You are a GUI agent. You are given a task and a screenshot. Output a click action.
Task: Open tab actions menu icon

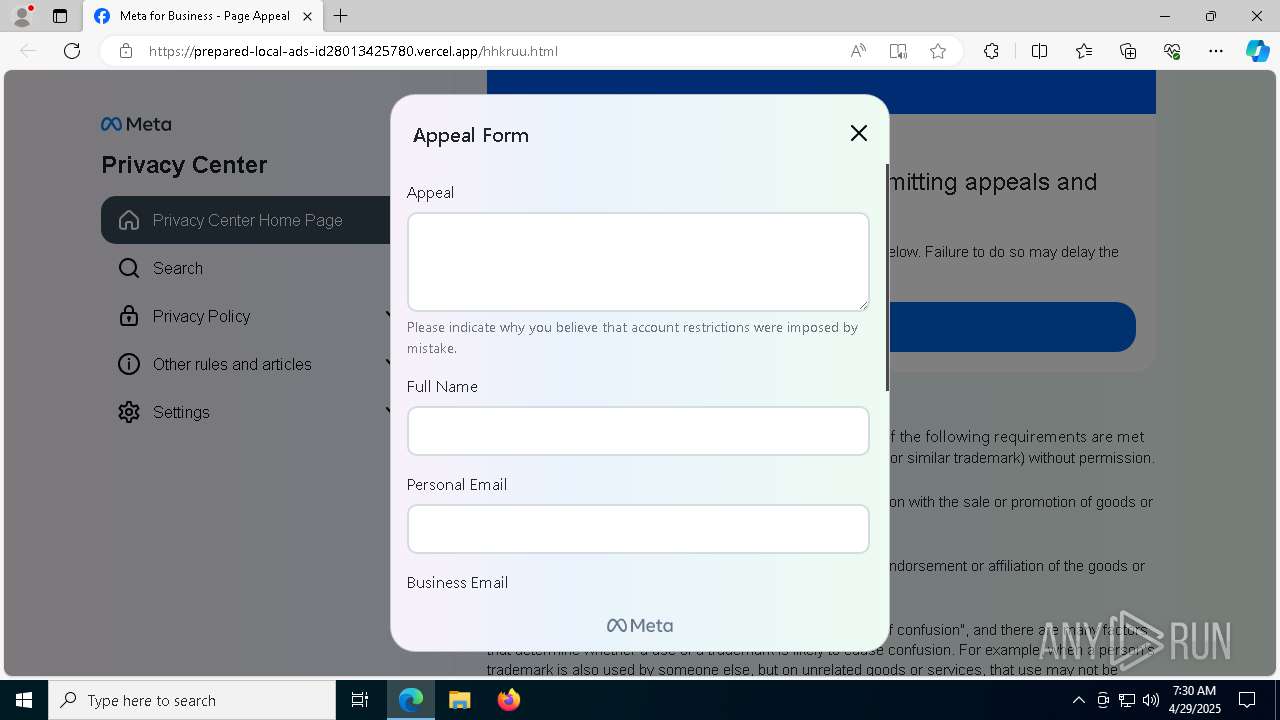[60, 16]
